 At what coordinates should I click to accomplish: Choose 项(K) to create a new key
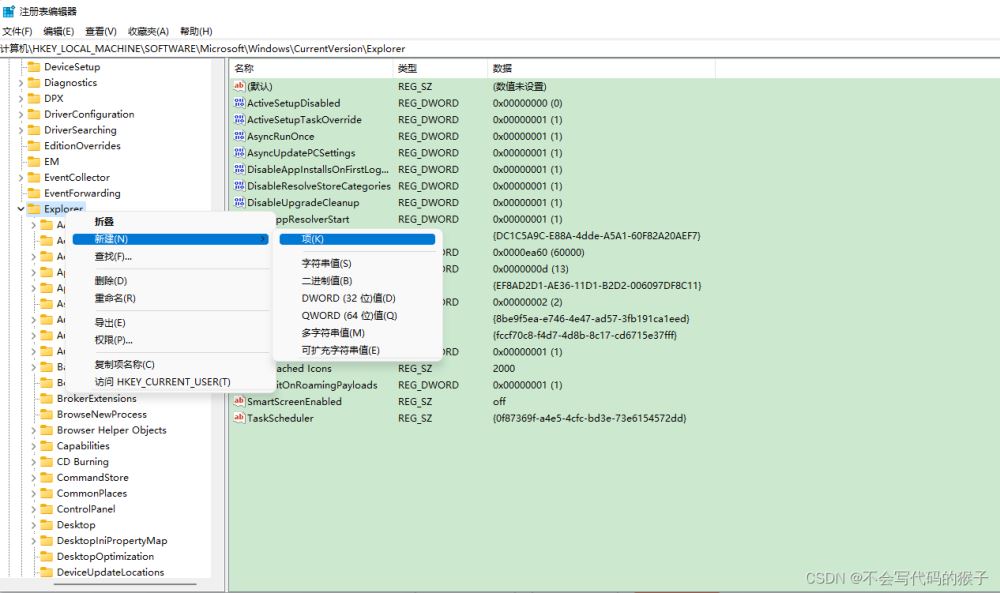(313, 239)
